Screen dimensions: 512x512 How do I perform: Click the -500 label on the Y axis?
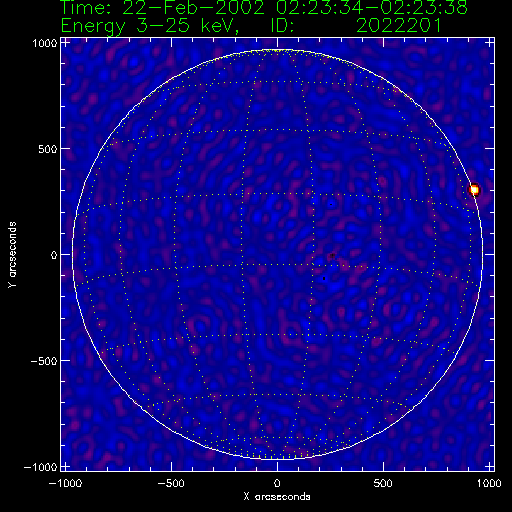43,361
